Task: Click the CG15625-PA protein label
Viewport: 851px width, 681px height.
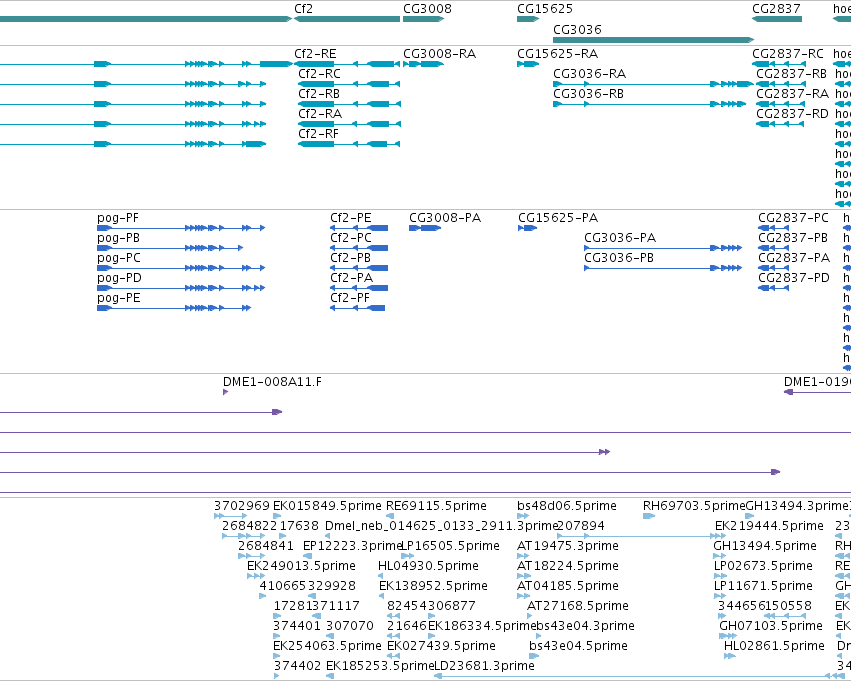Action: 558,218
